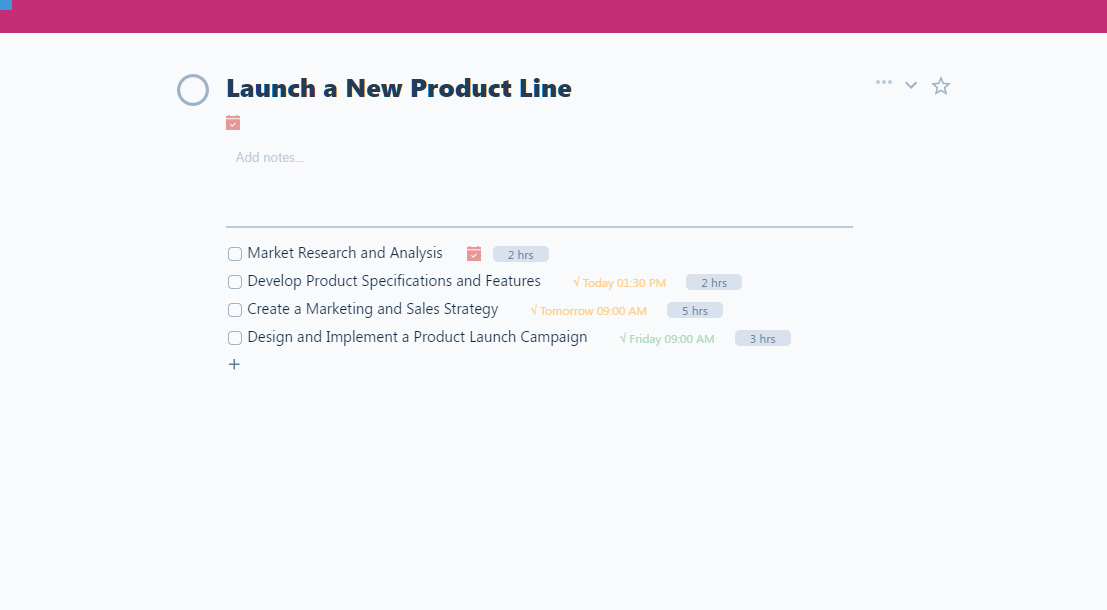
Task: Open the three-dots more options menu
Action: click(x=884, y=83)
